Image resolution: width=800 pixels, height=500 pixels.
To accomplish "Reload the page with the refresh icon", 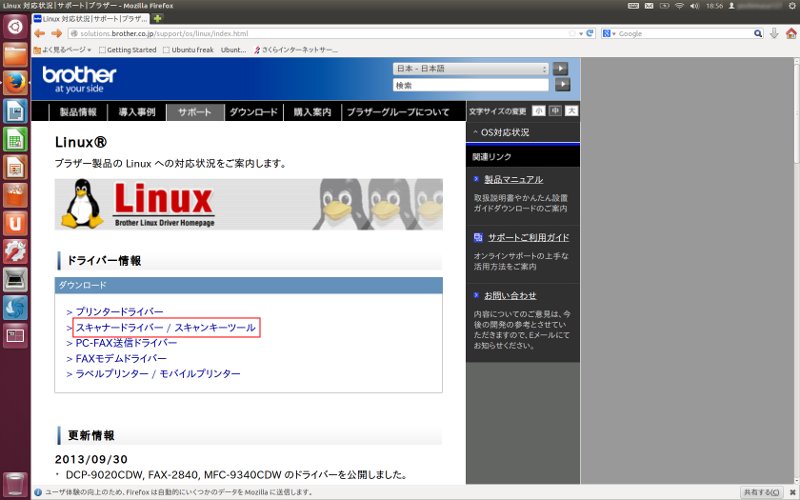I will tap(590, 33).
